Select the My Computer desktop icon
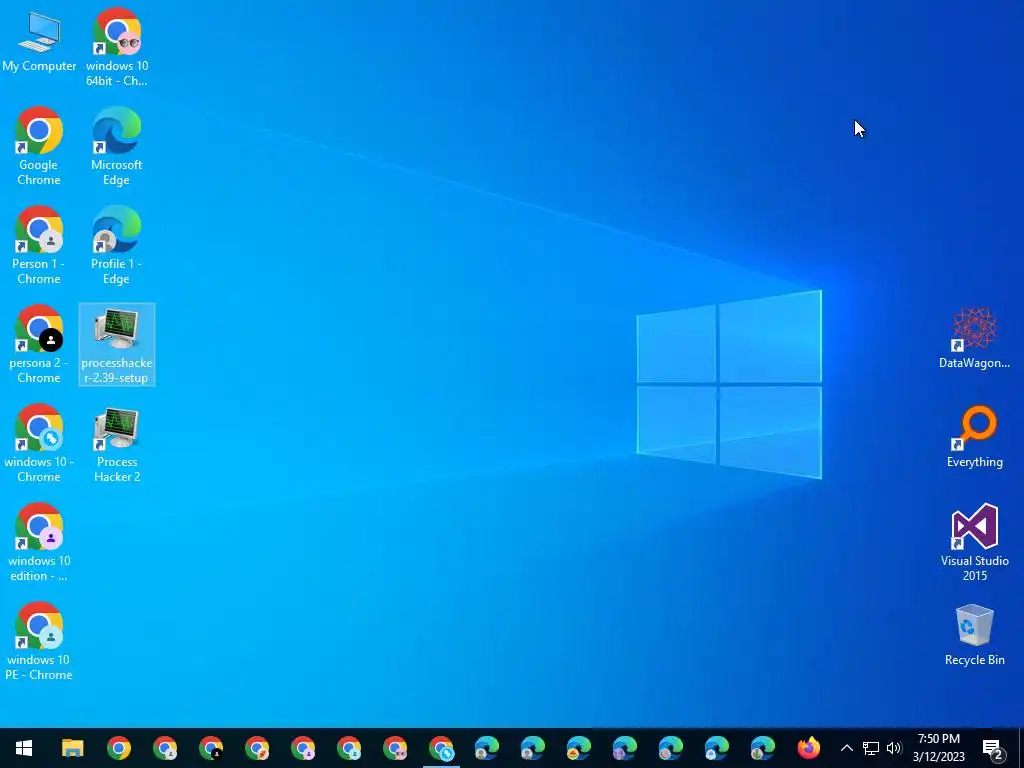Viewport: 1024px width, 768px height. (x=39, y=41)
